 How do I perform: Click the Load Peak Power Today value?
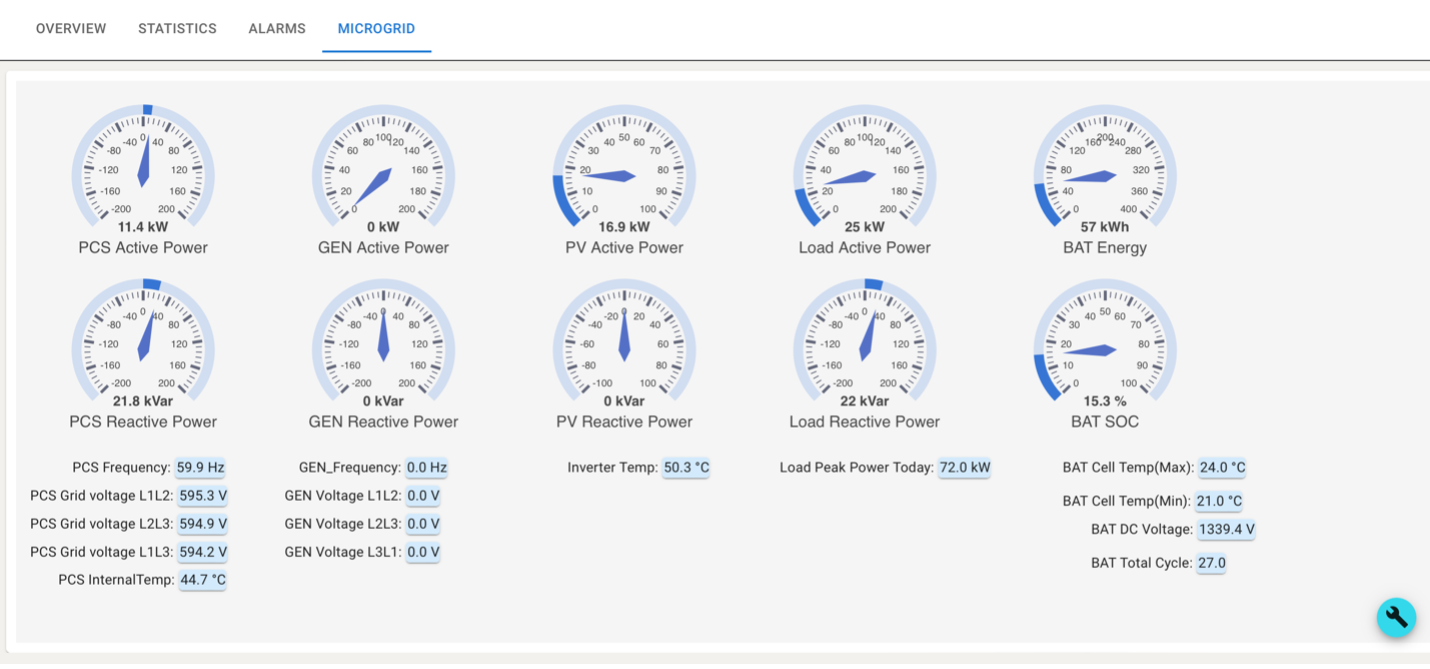(963, 467)
